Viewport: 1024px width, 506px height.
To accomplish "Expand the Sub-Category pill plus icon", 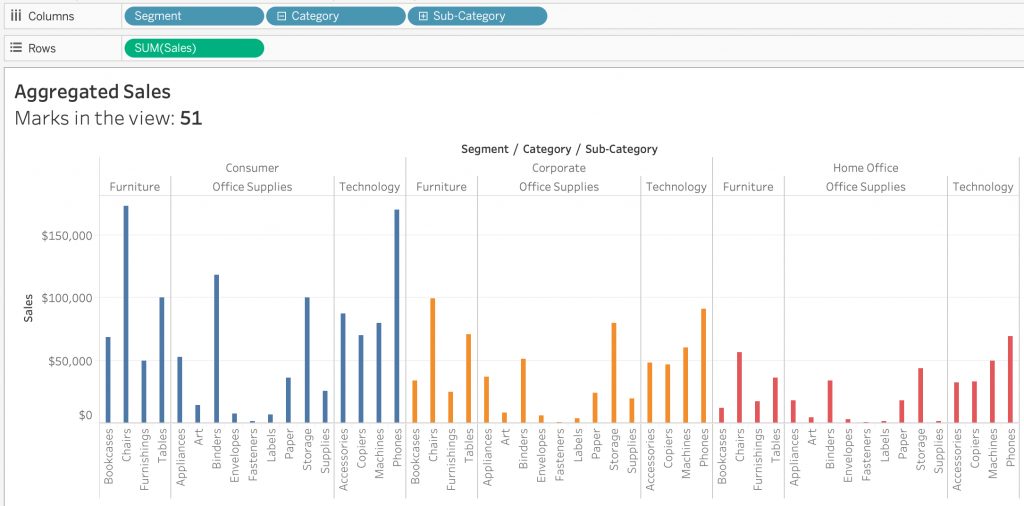I will 423,16.
